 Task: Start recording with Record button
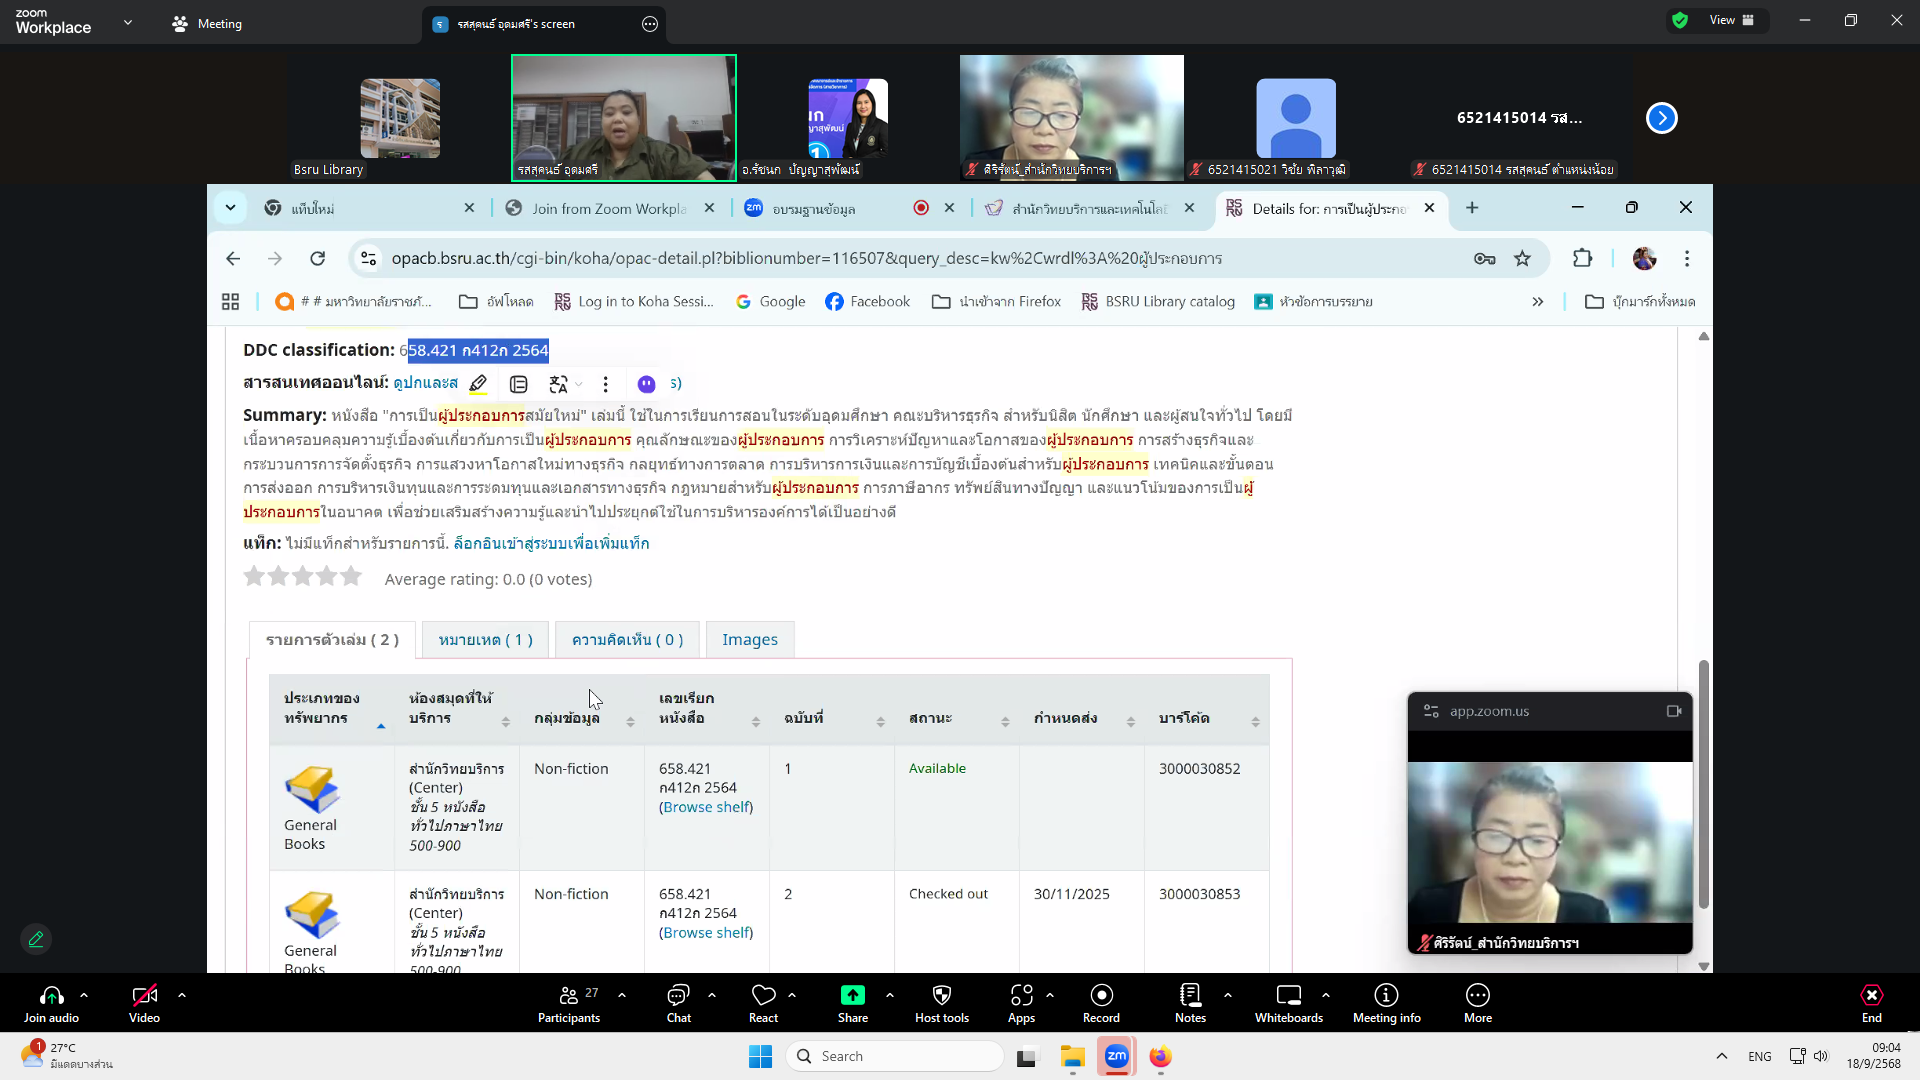tap(1101, 1003)
